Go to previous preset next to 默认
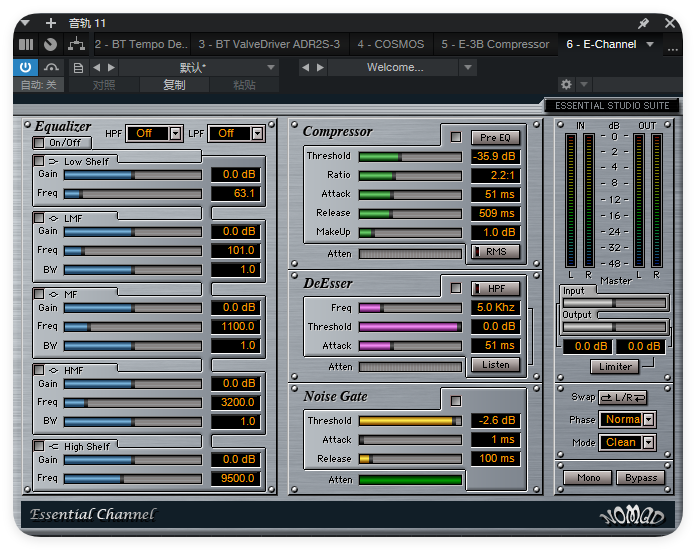This screenshot has width=696, height=550. pyautogui.click(x=97, y=67)
